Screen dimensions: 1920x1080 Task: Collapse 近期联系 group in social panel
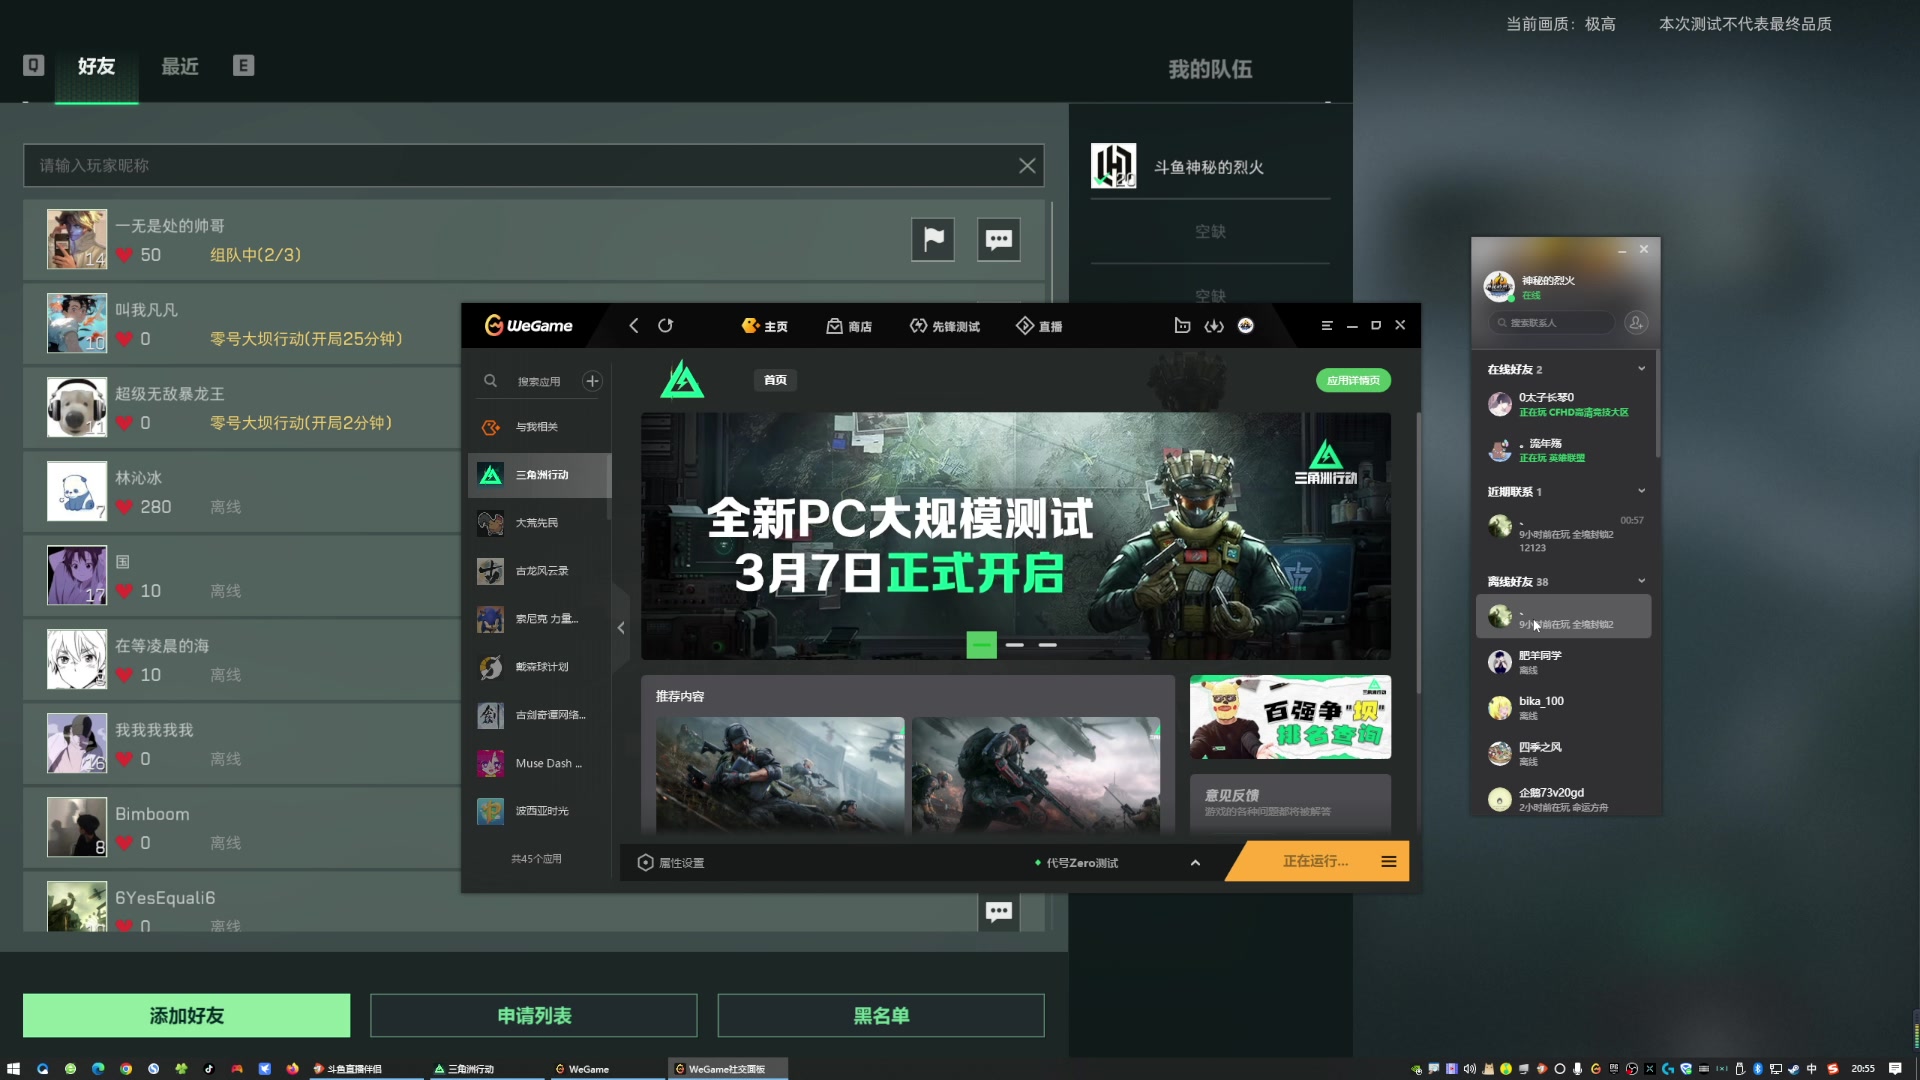(x=1641, y=491)
